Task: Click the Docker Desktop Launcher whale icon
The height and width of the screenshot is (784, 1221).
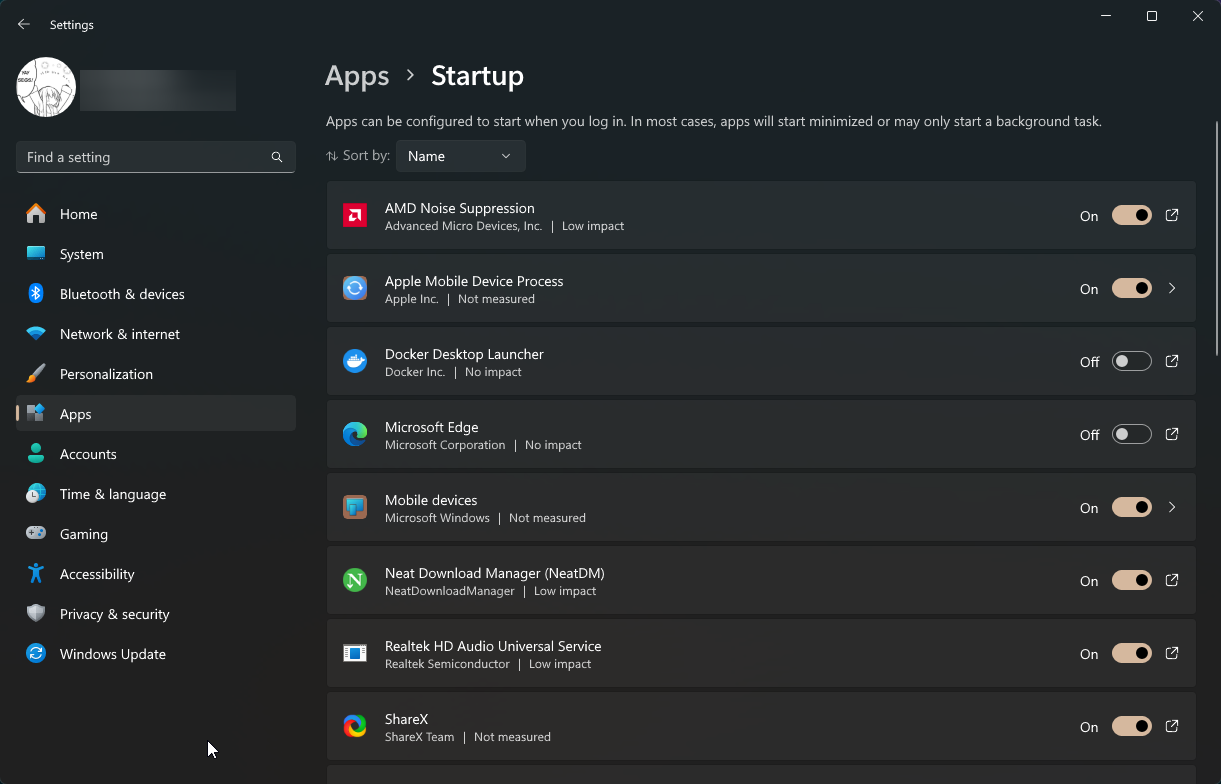Action: point(355,361)
